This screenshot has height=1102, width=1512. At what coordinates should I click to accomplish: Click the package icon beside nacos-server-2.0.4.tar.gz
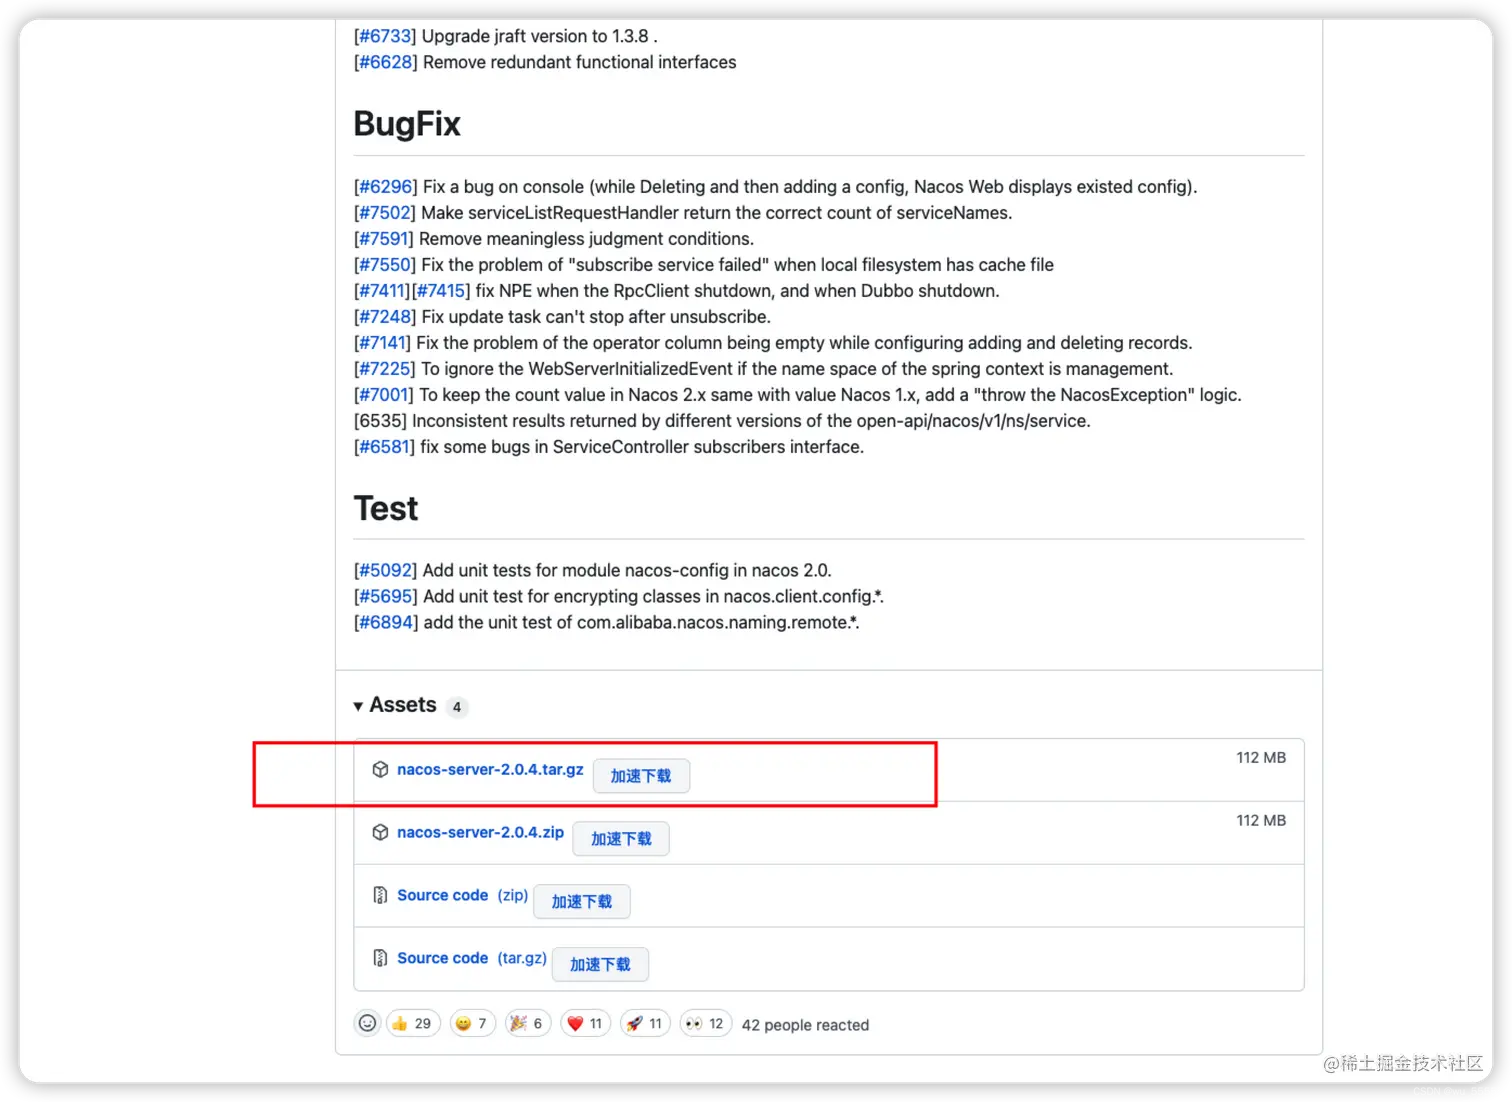380,769
